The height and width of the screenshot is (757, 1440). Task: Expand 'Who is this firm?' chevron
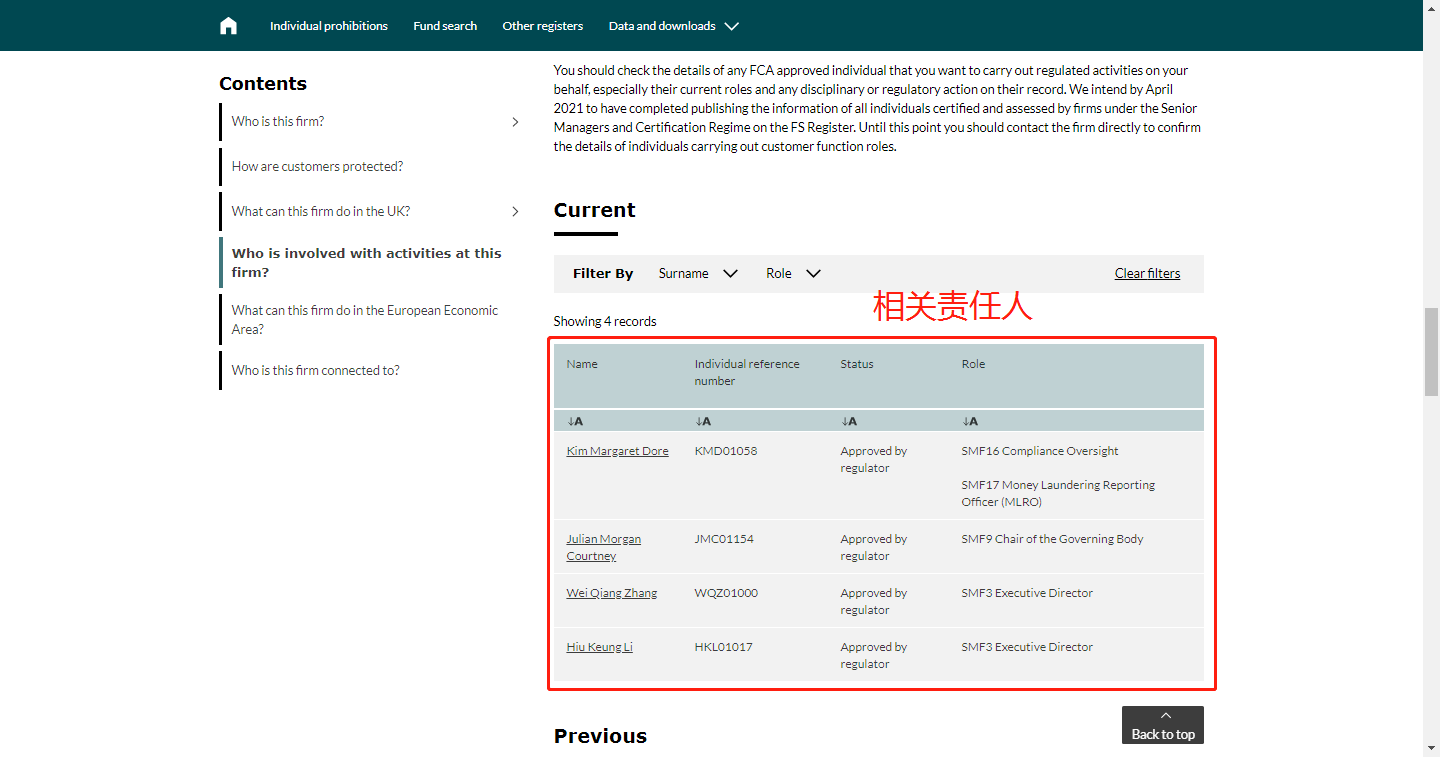tap(515, 122)
